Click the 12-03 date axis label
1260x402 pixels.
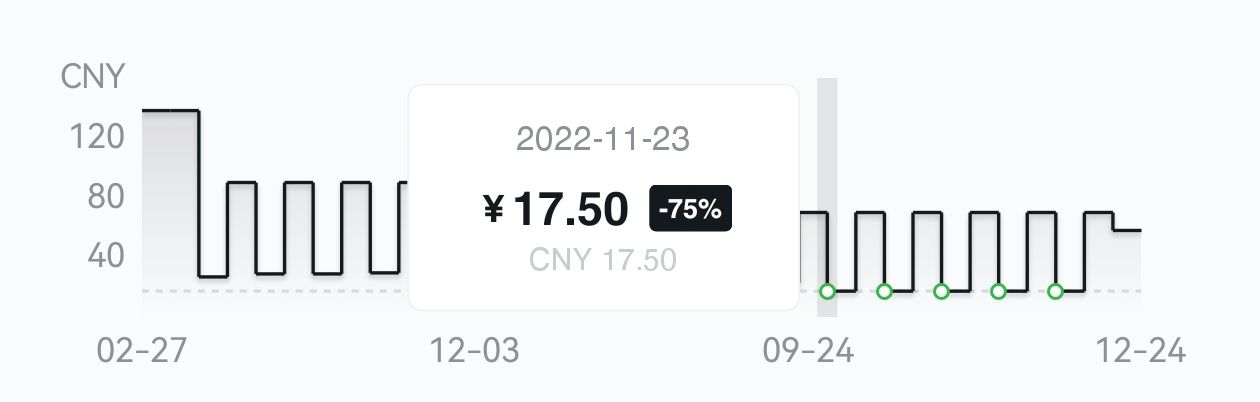[475, 351]
